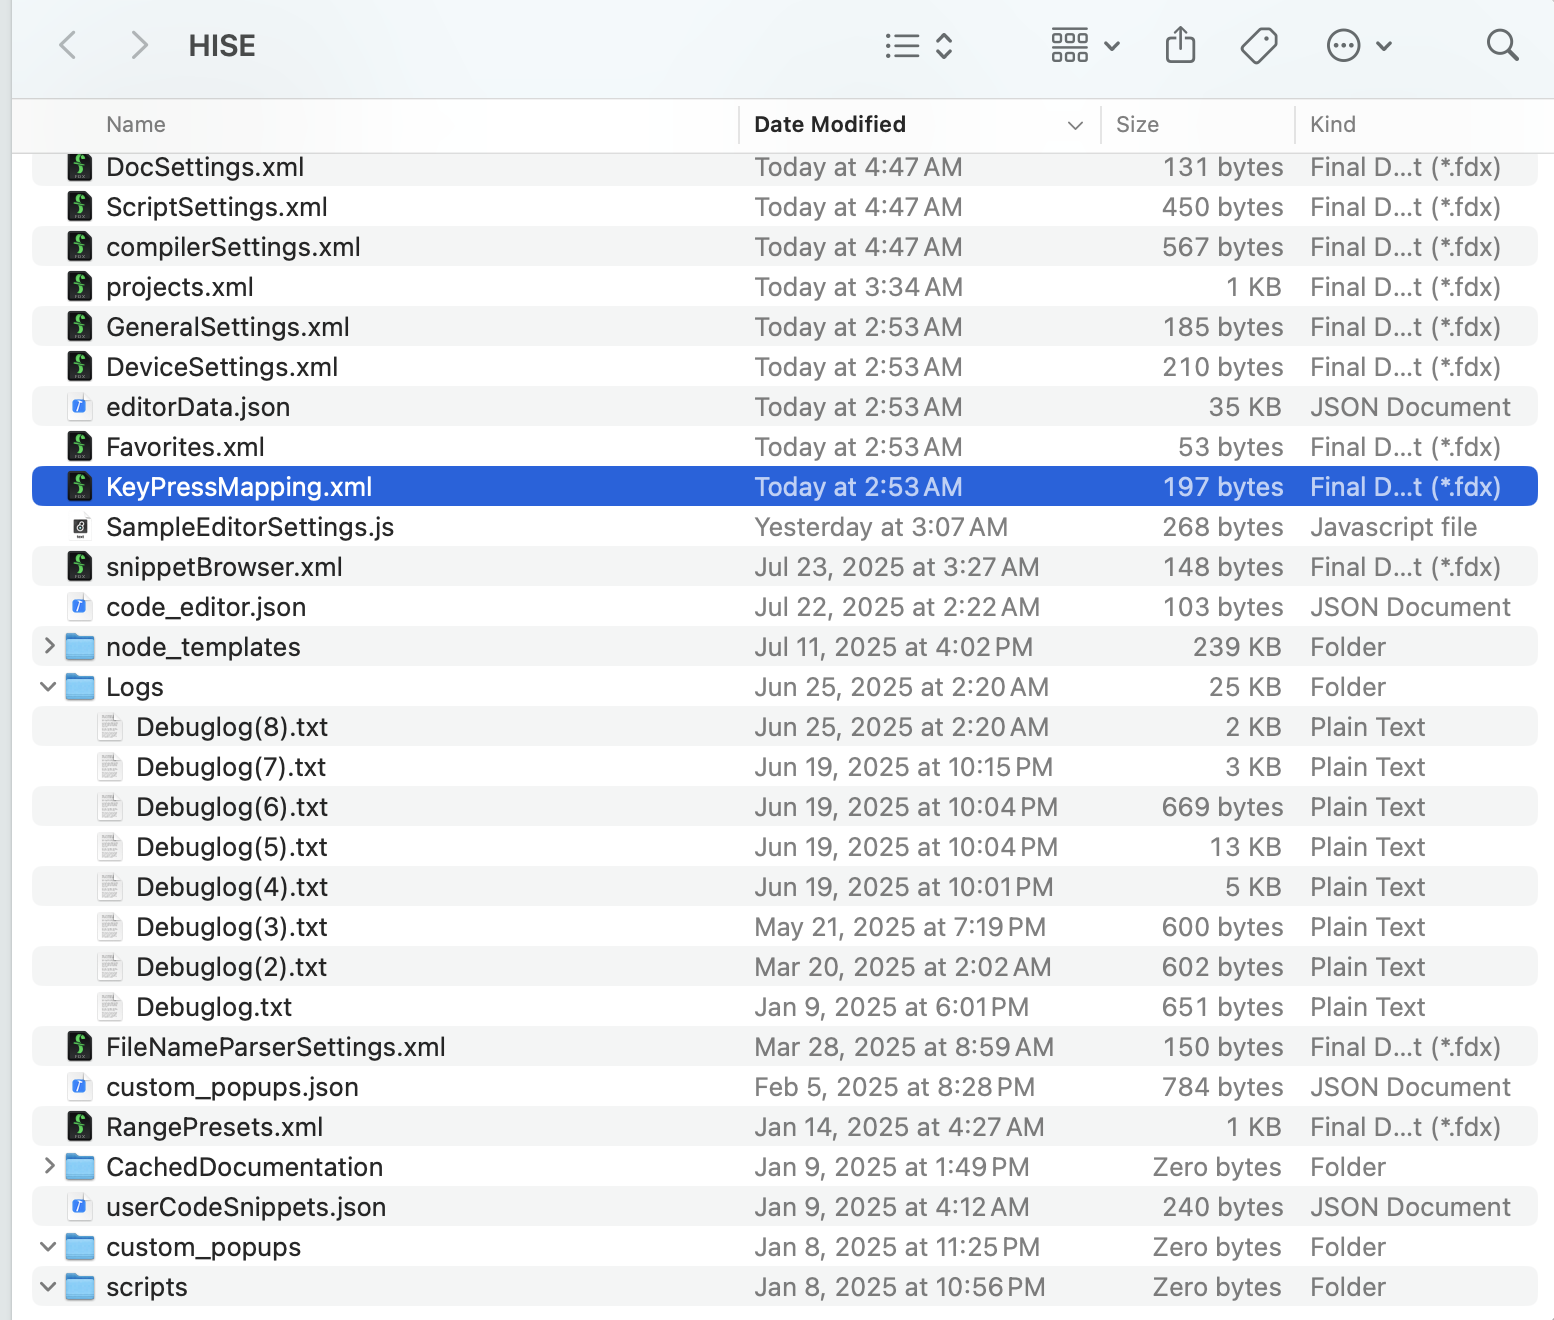Click the code_editor.json document icon

point(80,607)
